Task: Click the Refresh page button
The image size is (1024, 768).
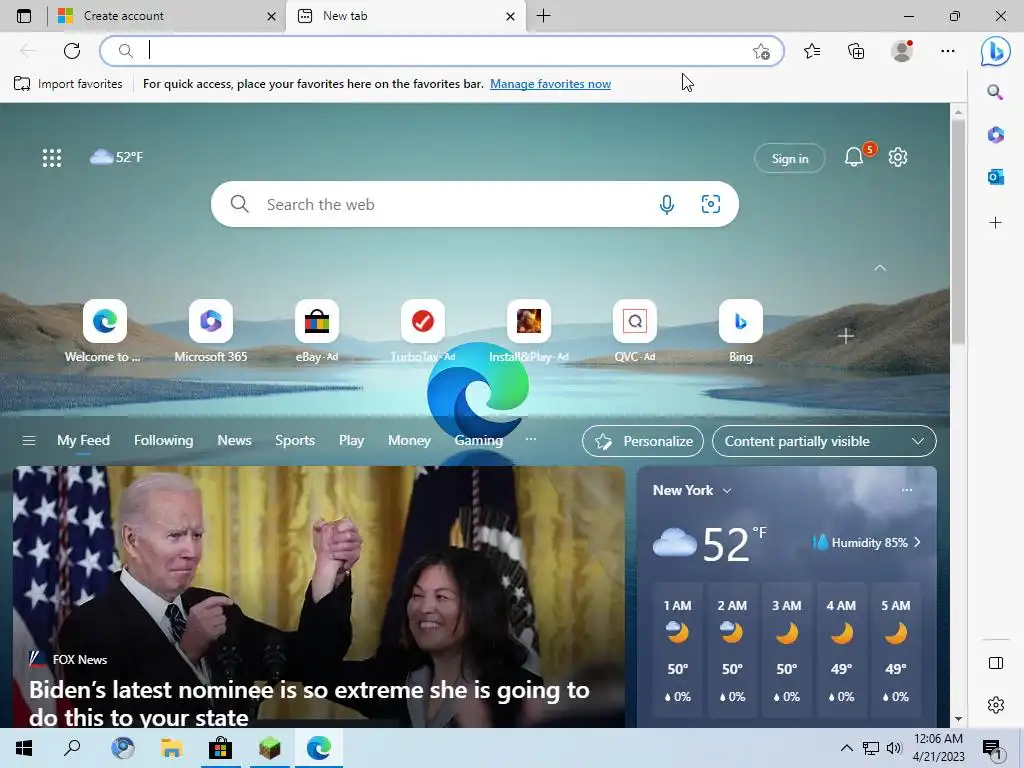Action: (72, 50)
